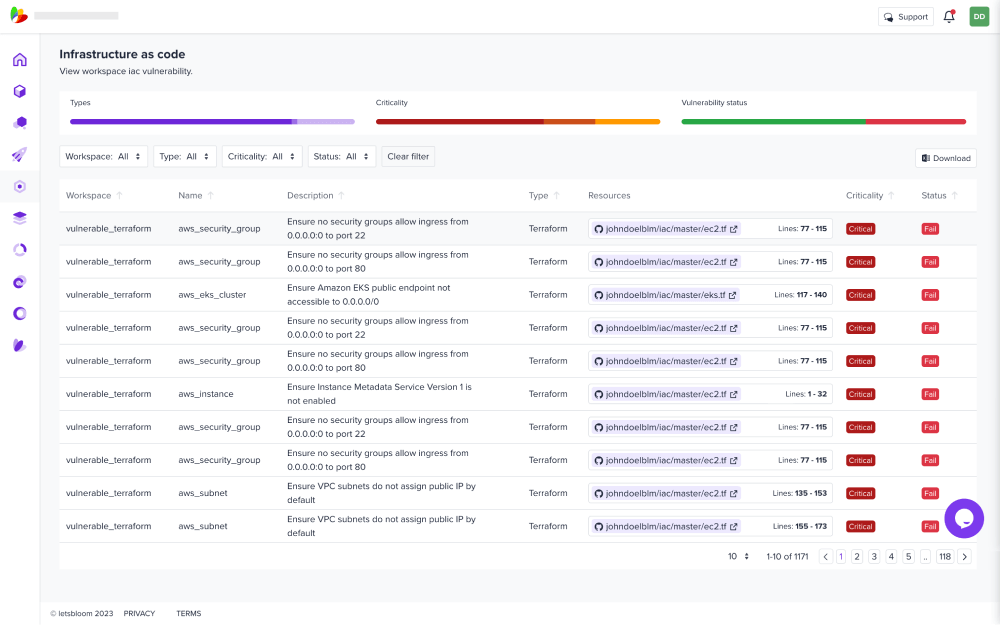The image size is (1000, 625).
Task: Click 'Lines: 117 - 140' text
Action: pos(800,295)
